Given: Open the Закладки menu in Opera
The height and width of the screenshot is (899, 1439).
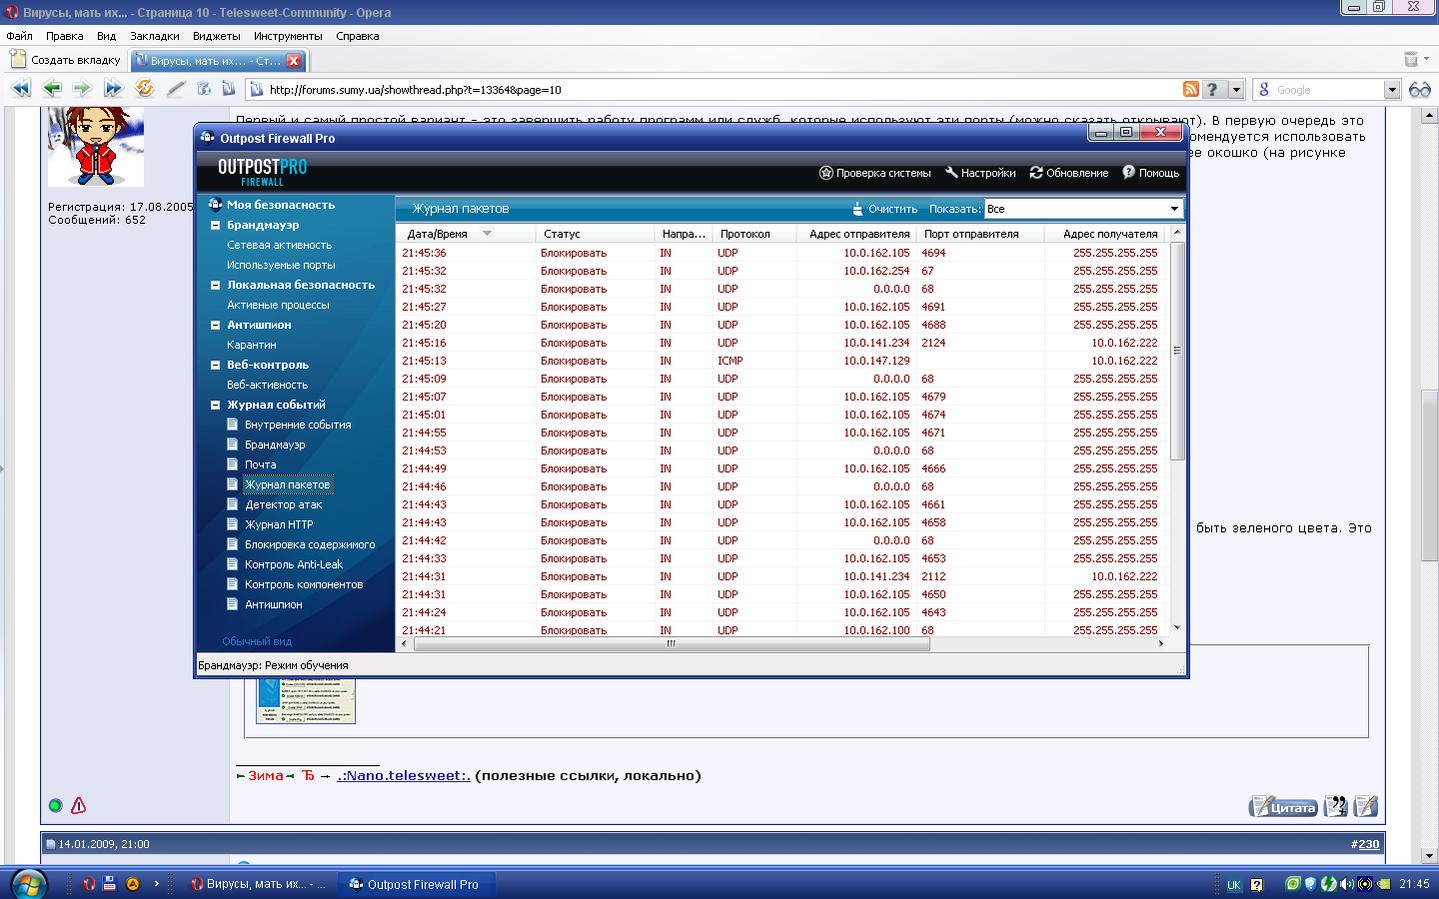Looking at the screenshot, I should 154,36.
